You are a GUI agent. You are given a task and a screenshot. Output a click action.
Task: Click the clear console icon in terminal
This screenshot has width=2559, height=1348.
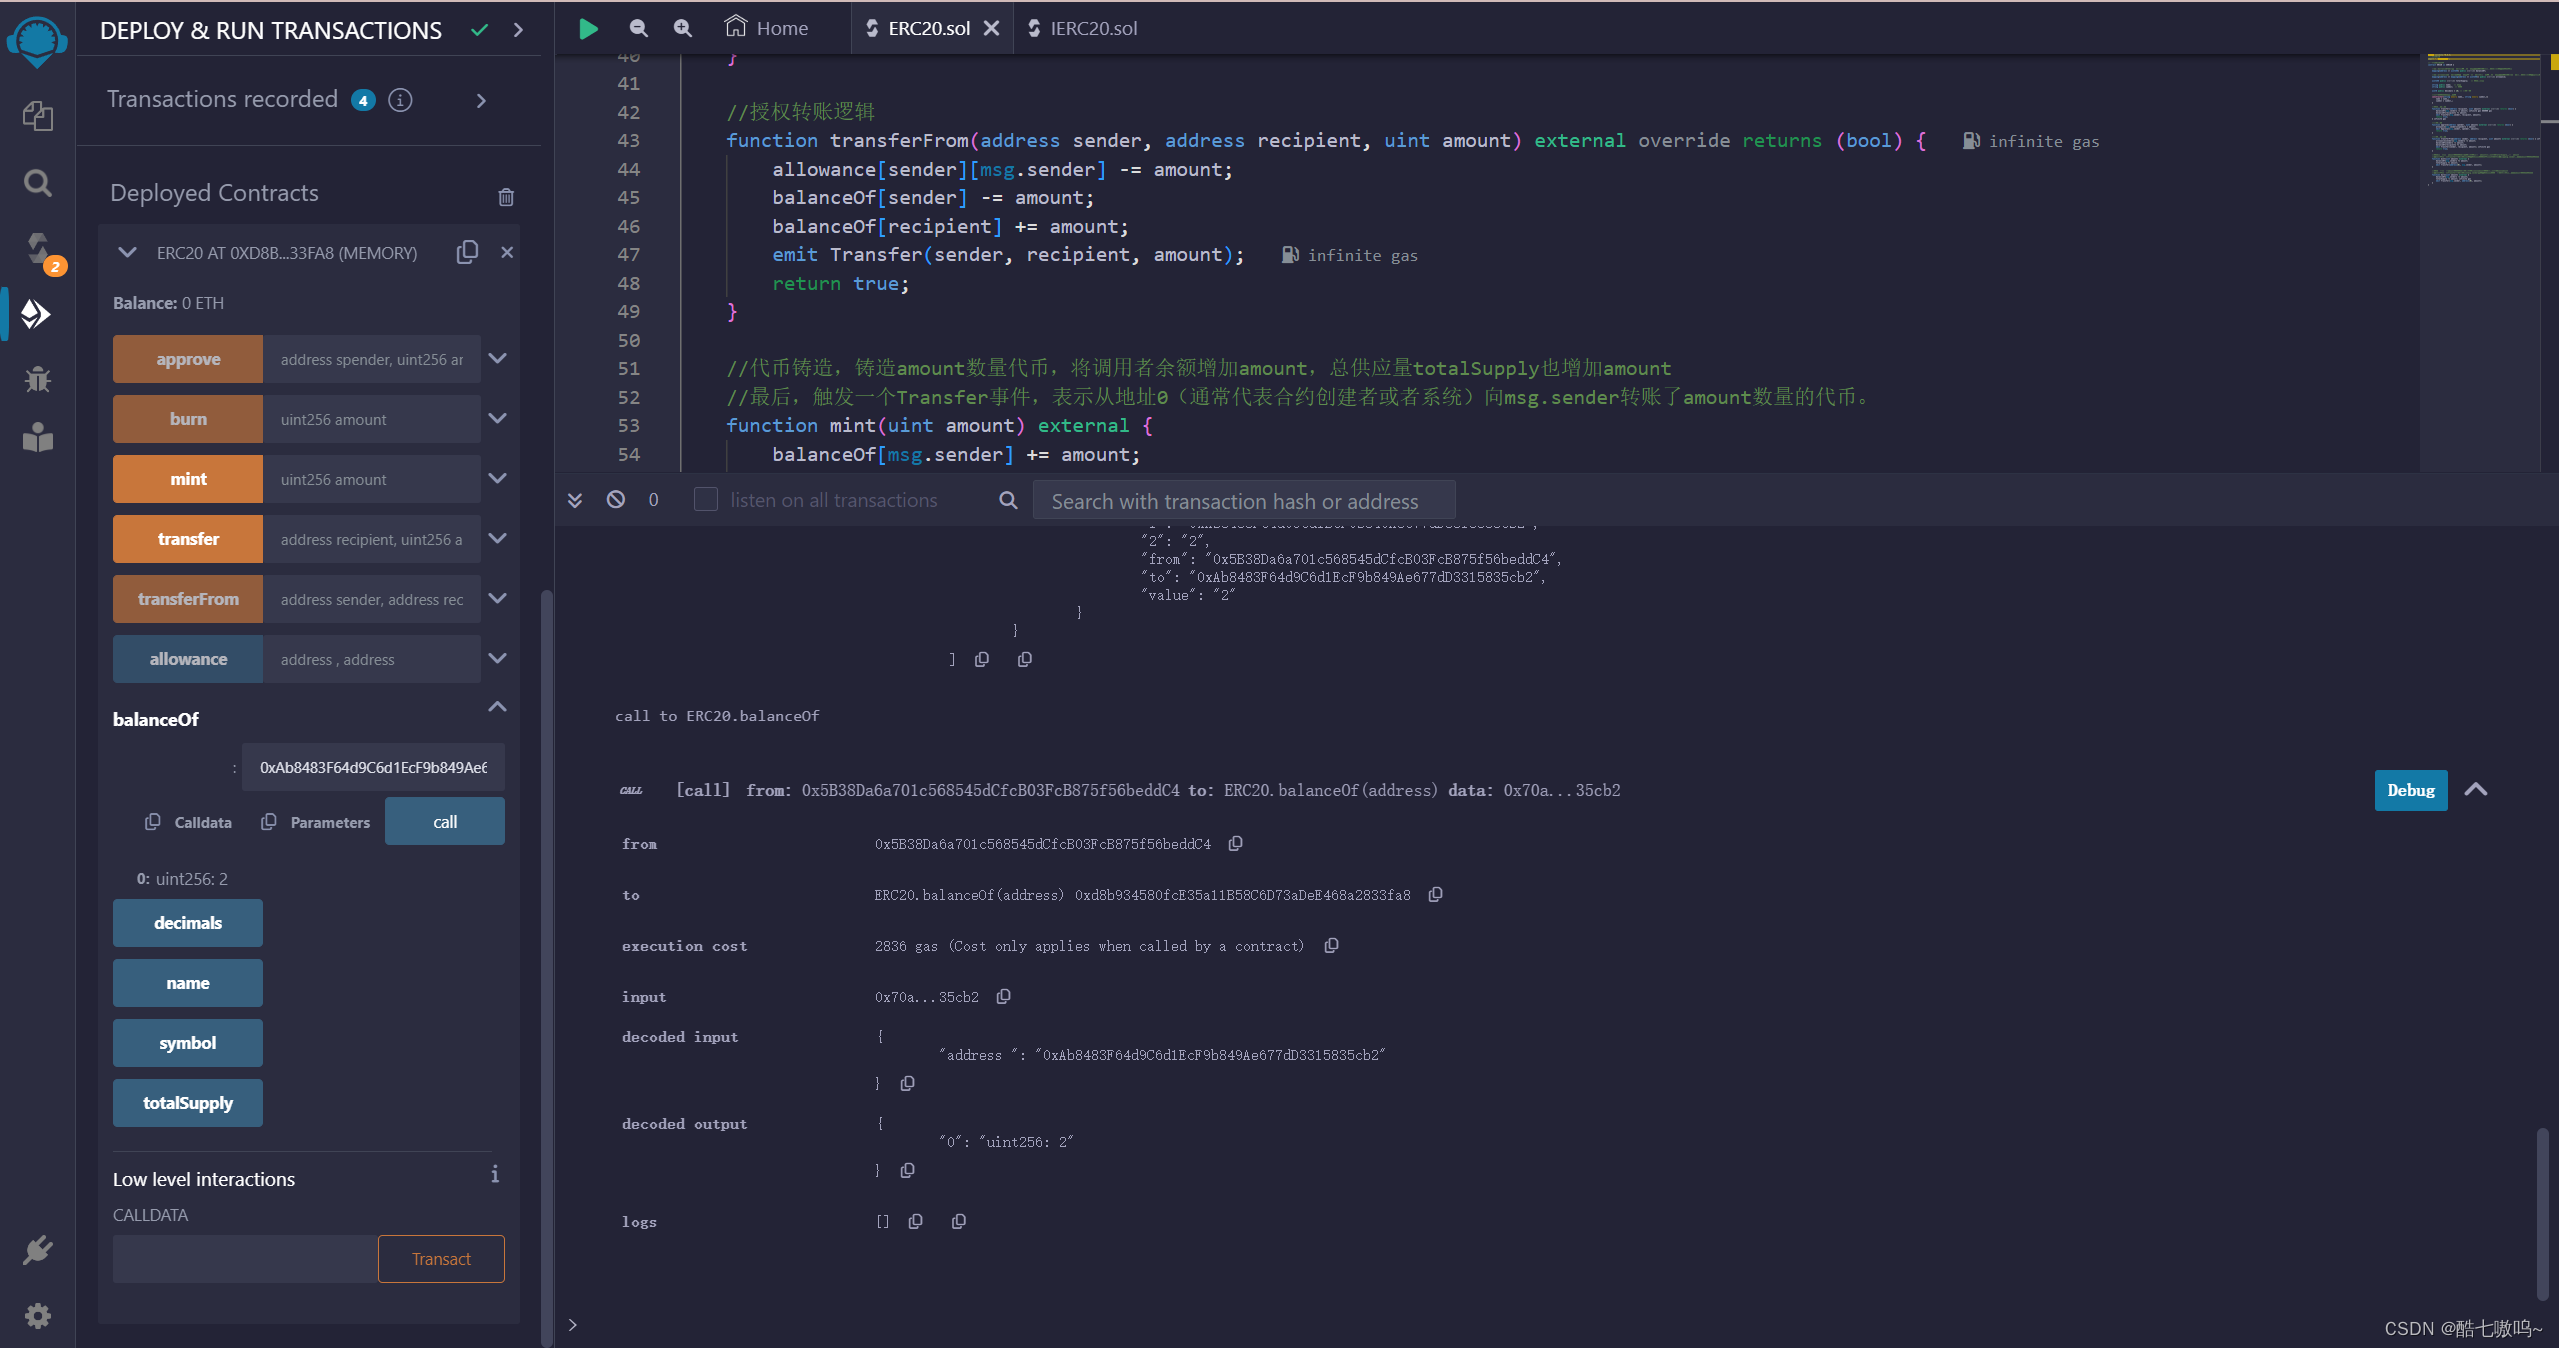tap(616, 499)
